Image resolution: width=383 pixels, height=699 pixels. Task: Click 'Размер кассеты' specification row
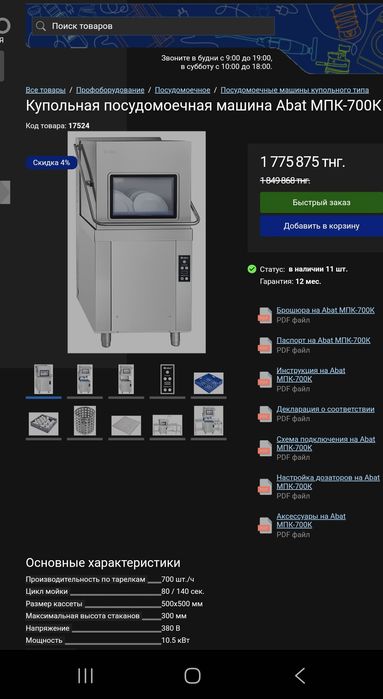click(x=114, y=604)
